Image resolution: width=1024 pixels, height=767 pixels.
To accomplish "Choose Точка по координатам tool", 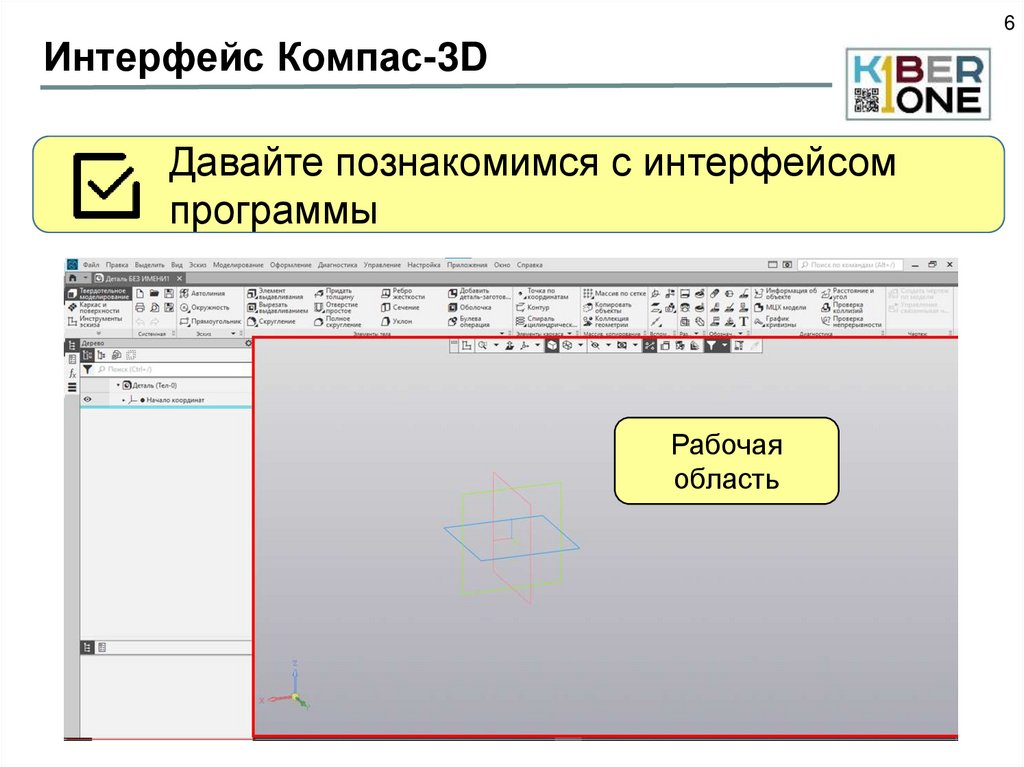I will click(x=542, y=294).
